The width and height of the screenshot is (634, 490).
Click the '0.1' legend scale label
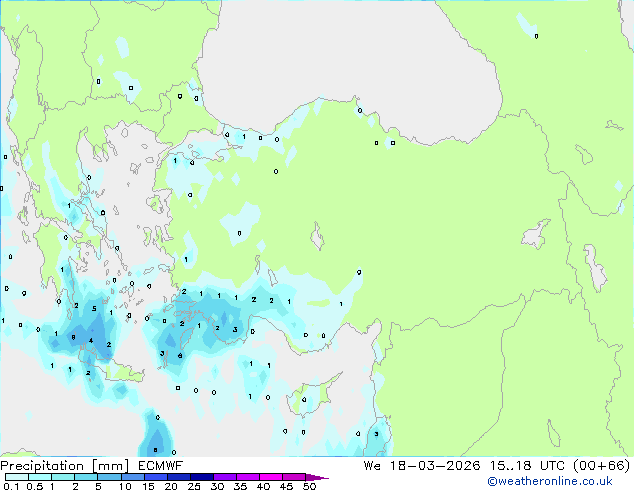(x=11, y=486)
